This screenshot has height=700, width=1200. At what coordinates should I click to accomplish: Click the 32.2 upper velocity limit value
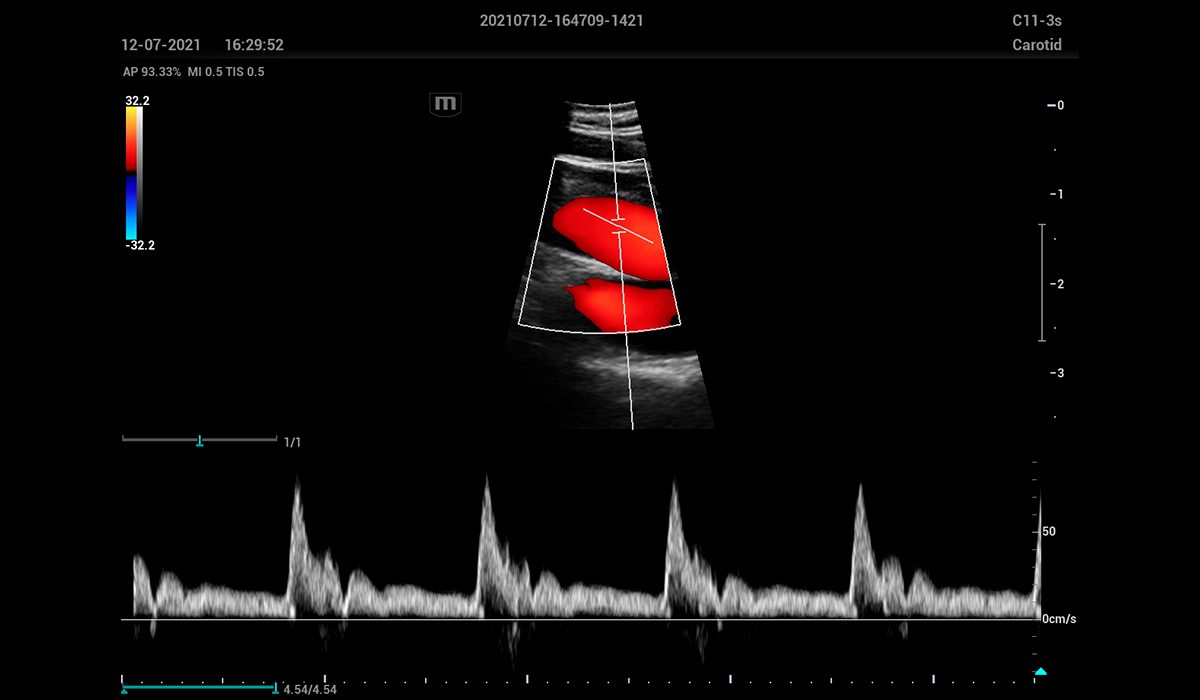(138, 101)
